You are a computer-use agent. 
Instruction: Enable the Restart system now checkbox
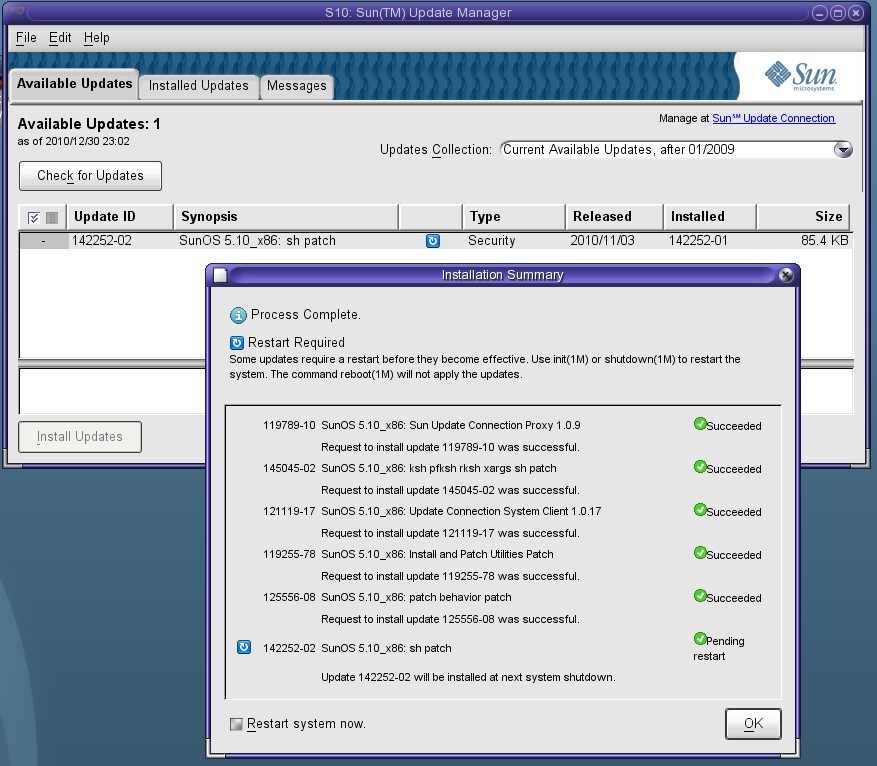pos(237,725)
